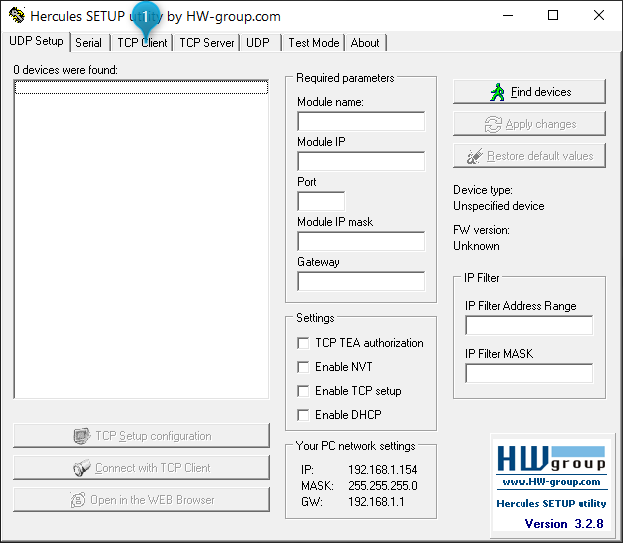The image size is (623, 543).
Task: Click the Hercules app icon in title bar
Action: [17, 15]
